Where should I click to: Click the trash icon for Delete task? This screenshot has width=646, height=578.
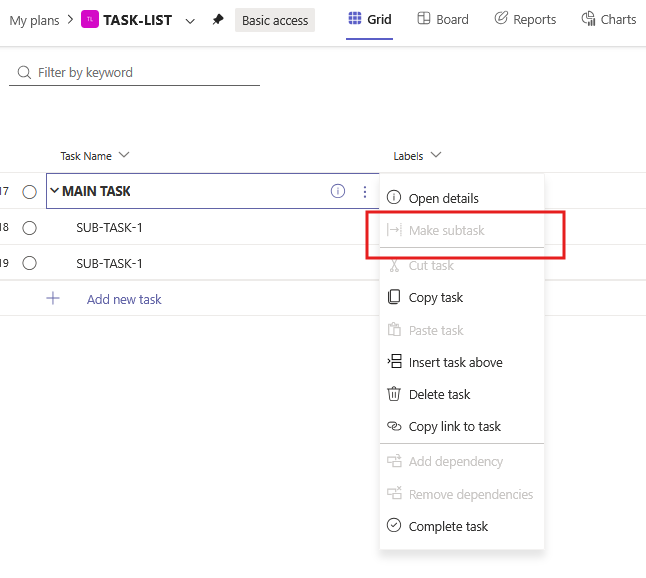coord(394,394)
